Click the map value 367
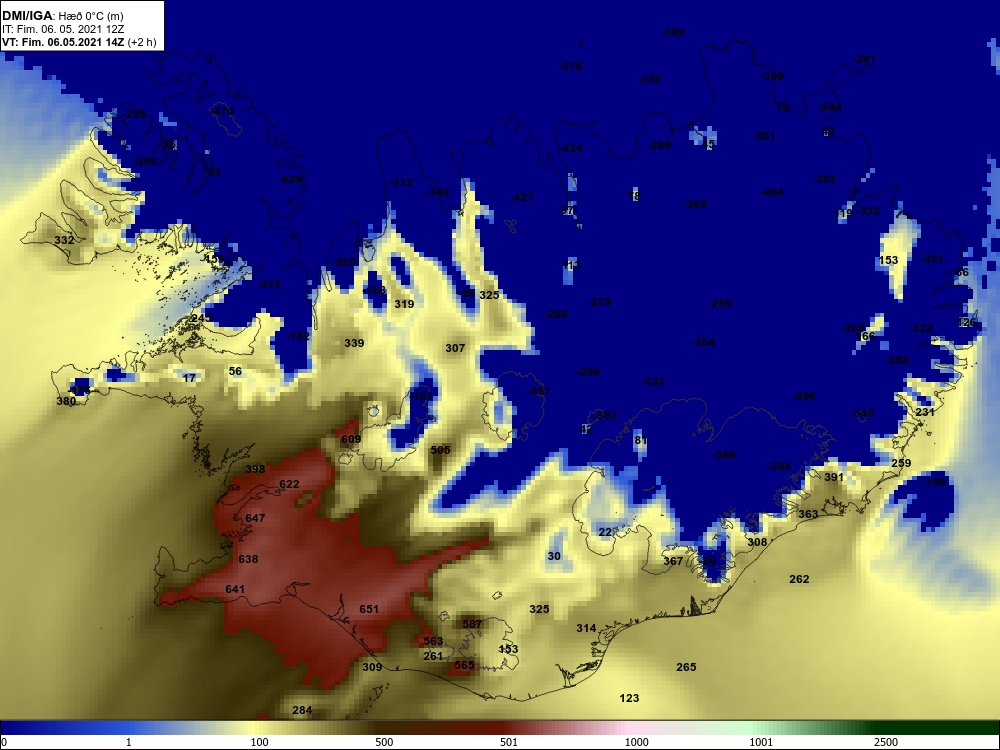1000x750 pixels. coord(673,561)
